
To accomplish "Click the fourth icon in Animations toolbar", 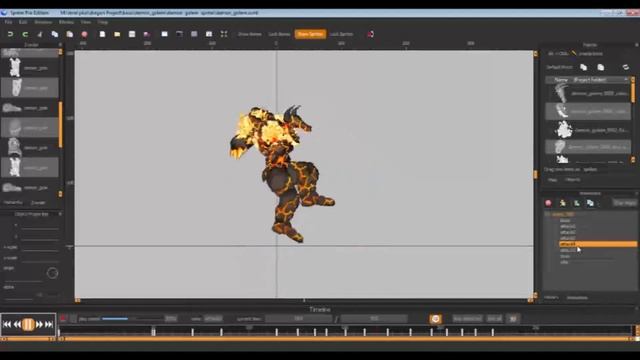I will tap(590, 203).
